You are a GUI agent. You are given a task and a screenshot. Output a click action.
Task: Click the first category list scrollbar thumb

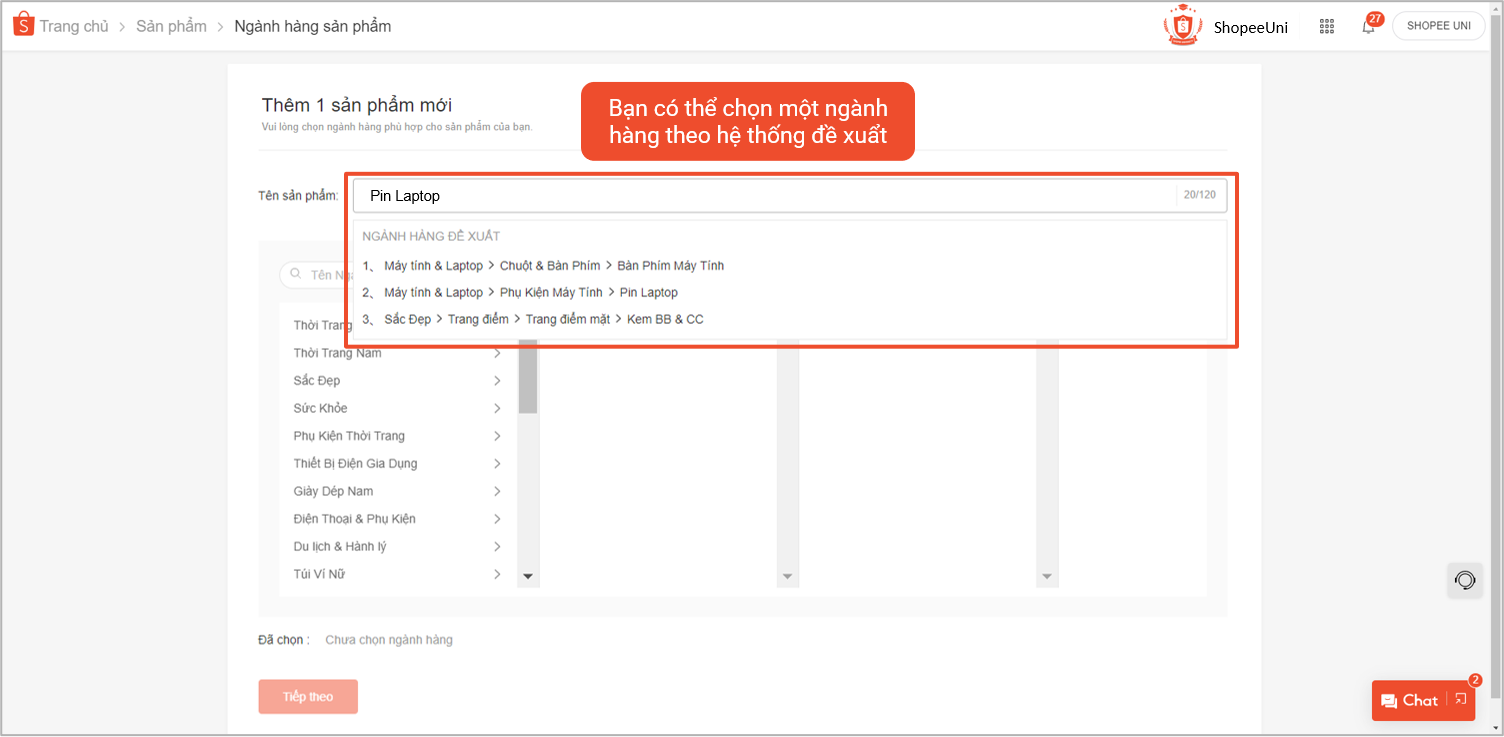pos(528,377)
